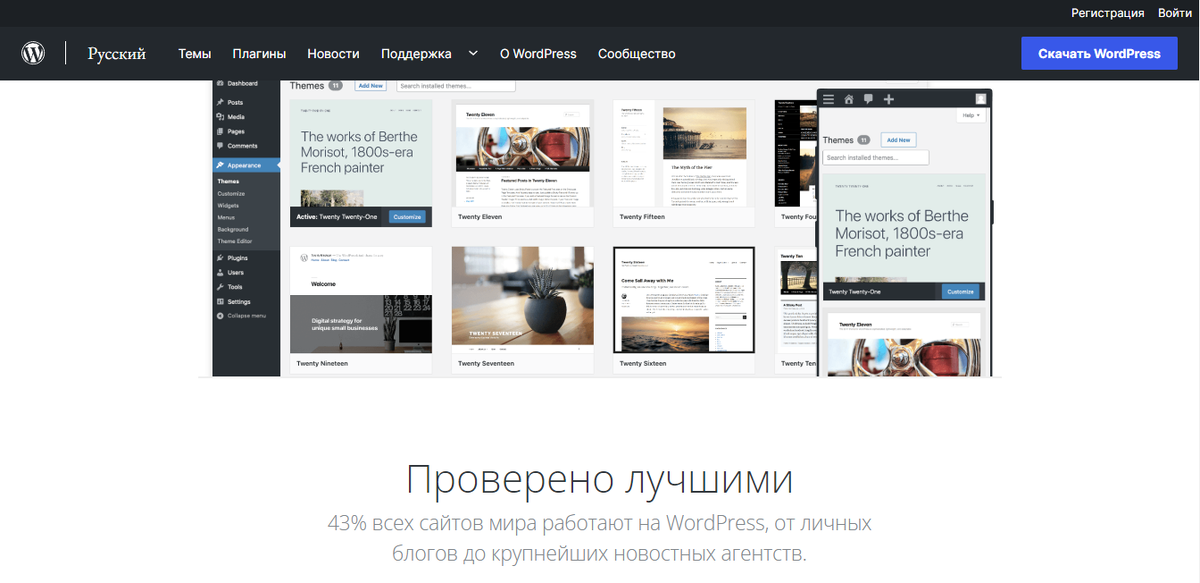Select Appearance in the admin sidebar
Screen dimensions: 1200x583
[x=244, y=165]
